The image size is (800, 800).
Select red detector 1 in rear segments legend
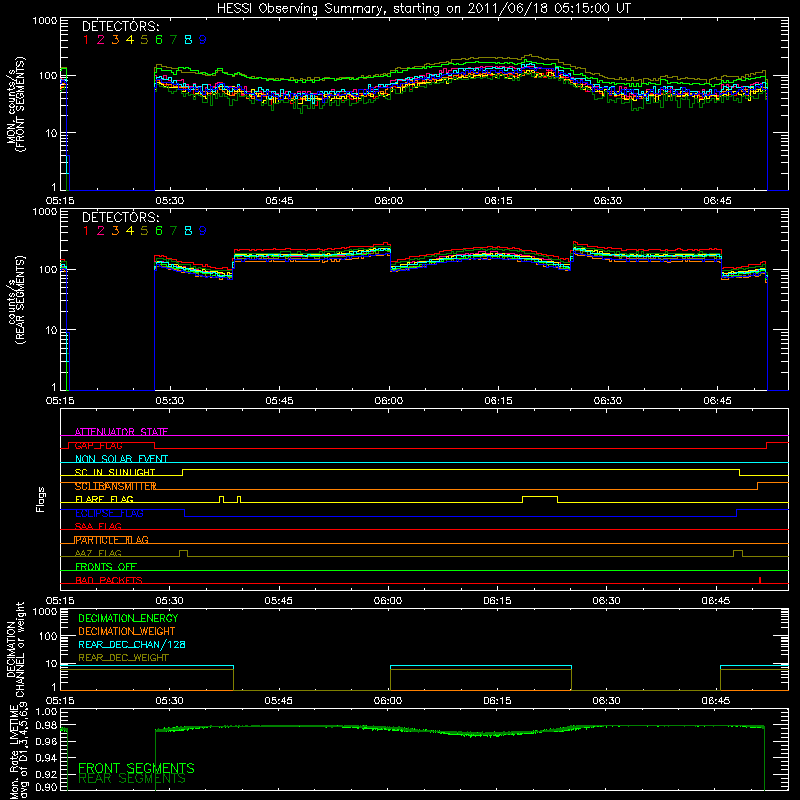(86, 231)
